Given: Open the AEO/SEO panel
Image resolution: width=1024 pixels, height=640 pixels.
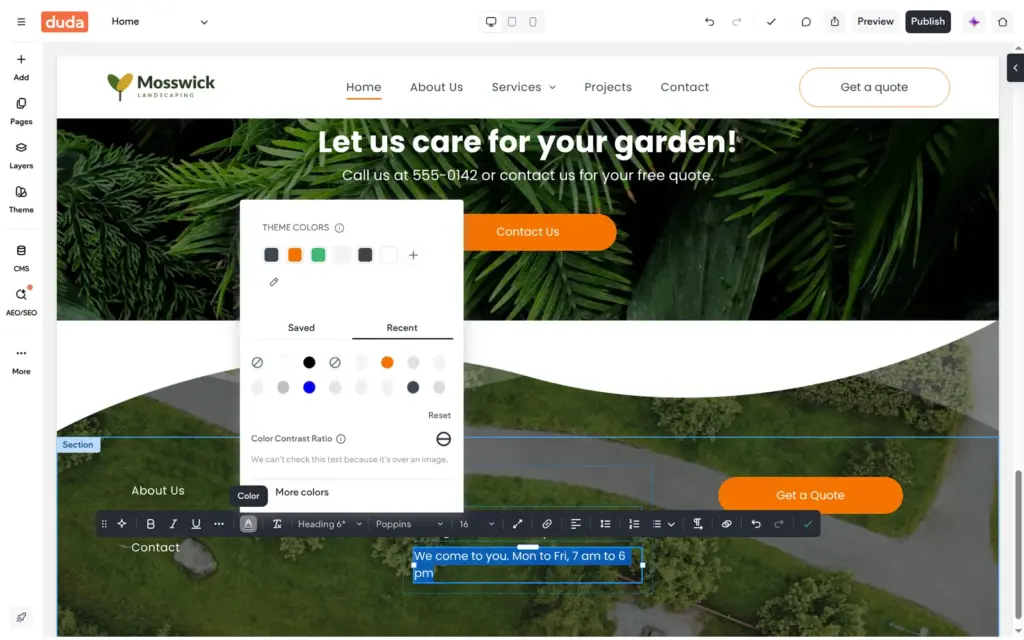Looking at the screenshot, I should pyautogui.click(x=21, y=302).
